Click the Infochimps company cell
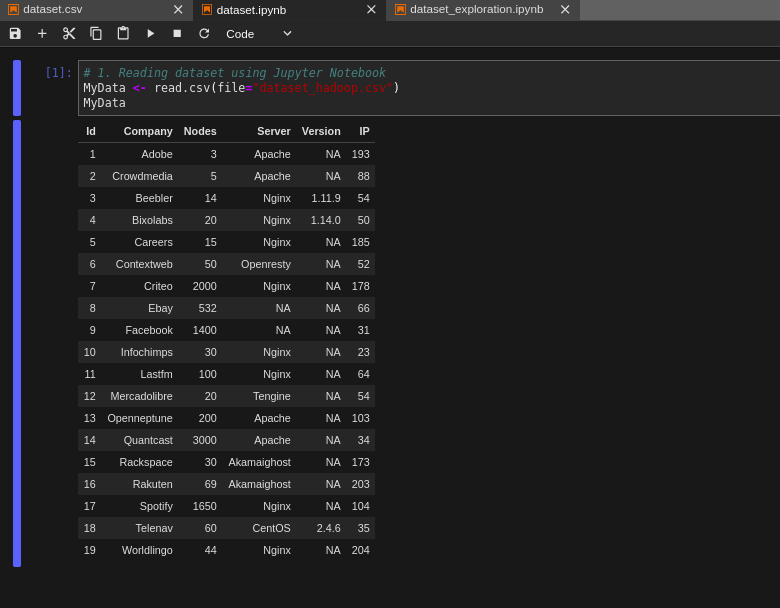The width and height of the screenshot is (780, 608). (147, 352)
